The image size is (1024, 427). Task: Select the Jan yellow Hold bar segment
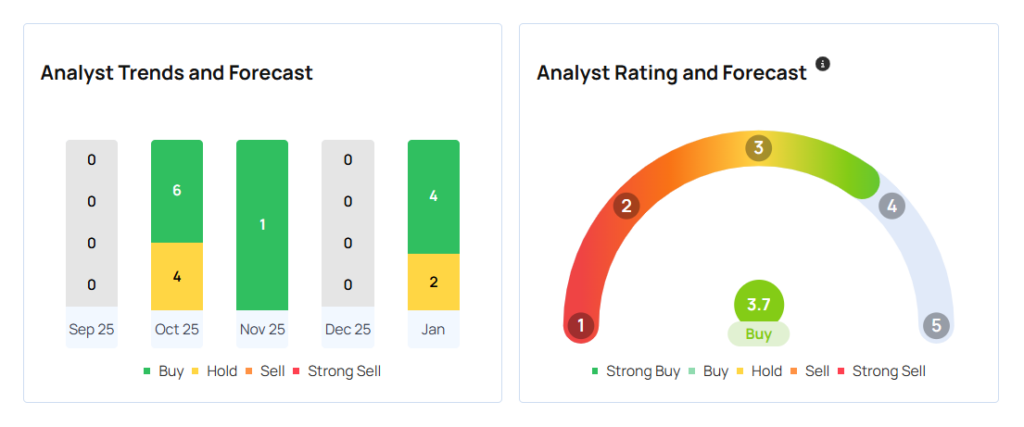click(433, 282)
